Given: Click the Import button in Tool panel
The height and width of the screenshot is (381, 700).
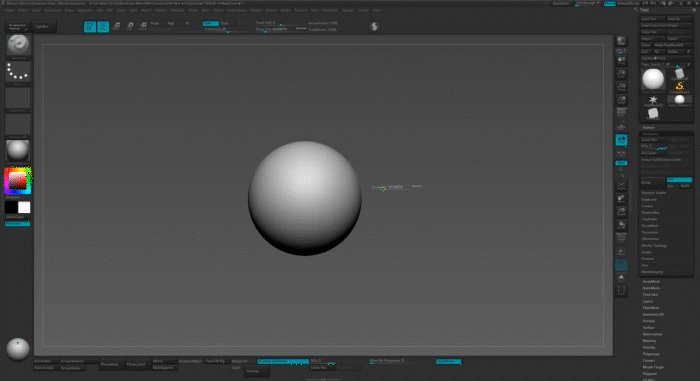Looking at the screenshot, I should (652, 38).
